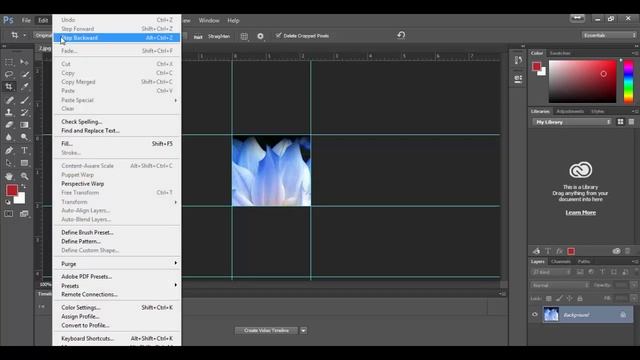Select the Rectangle shape tool
Image resolution: width=640 pixels, height=360 pixels.
(x=24, y=163)
